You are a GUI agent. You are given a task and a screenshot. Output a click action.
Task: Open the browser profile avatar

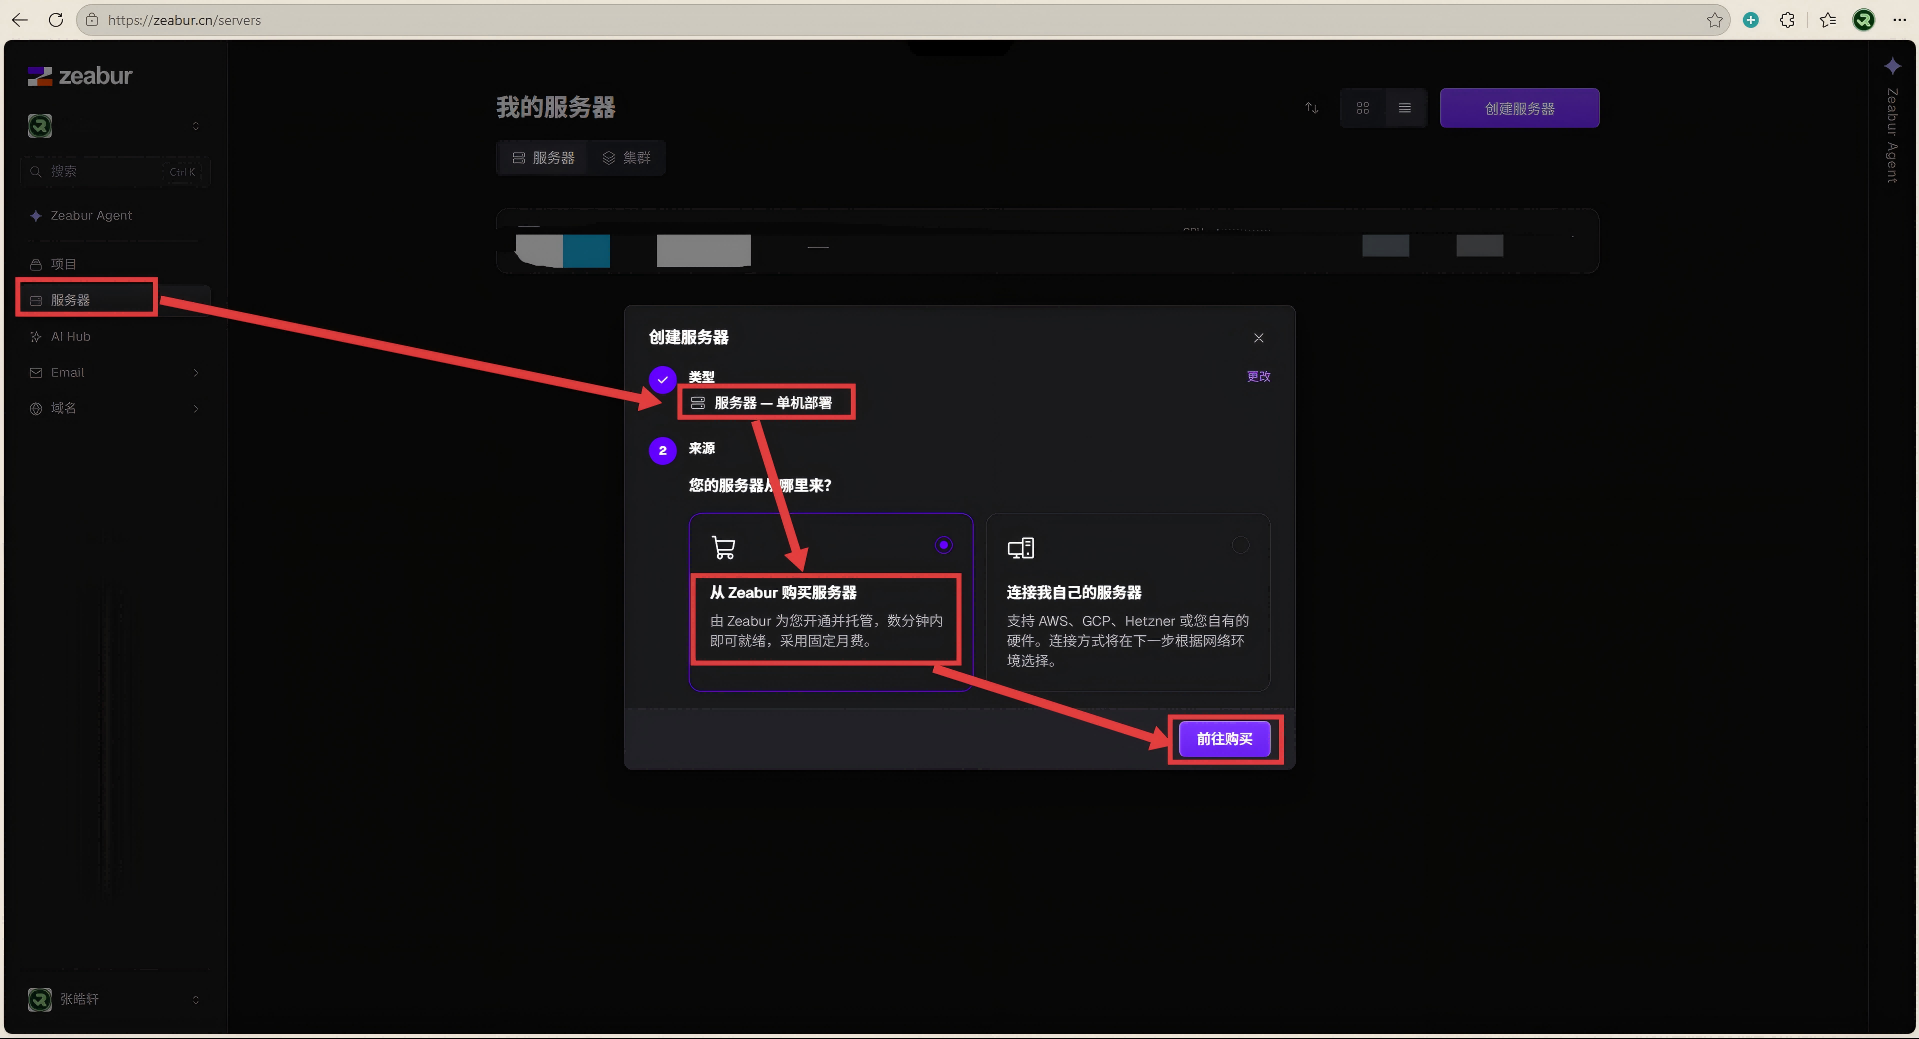tap(1864, 20)
